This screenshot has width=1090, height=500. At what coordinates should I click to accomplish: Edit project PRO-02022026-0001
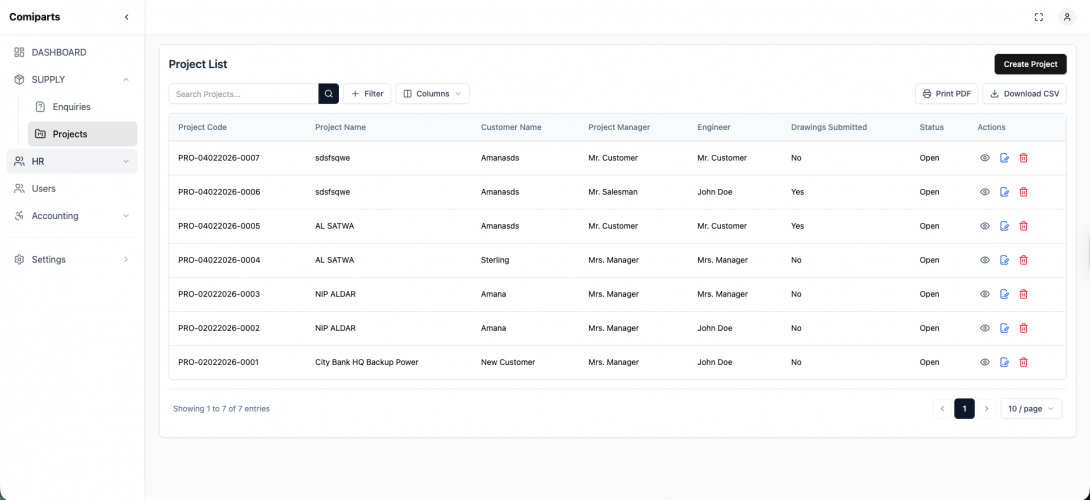point(1004,362)
